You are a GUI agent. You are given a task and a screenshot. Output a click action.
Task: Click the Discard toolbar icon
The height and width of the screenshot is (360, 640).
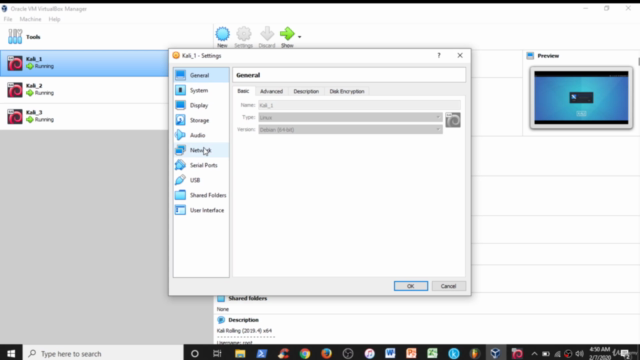[x=267, y=34]
